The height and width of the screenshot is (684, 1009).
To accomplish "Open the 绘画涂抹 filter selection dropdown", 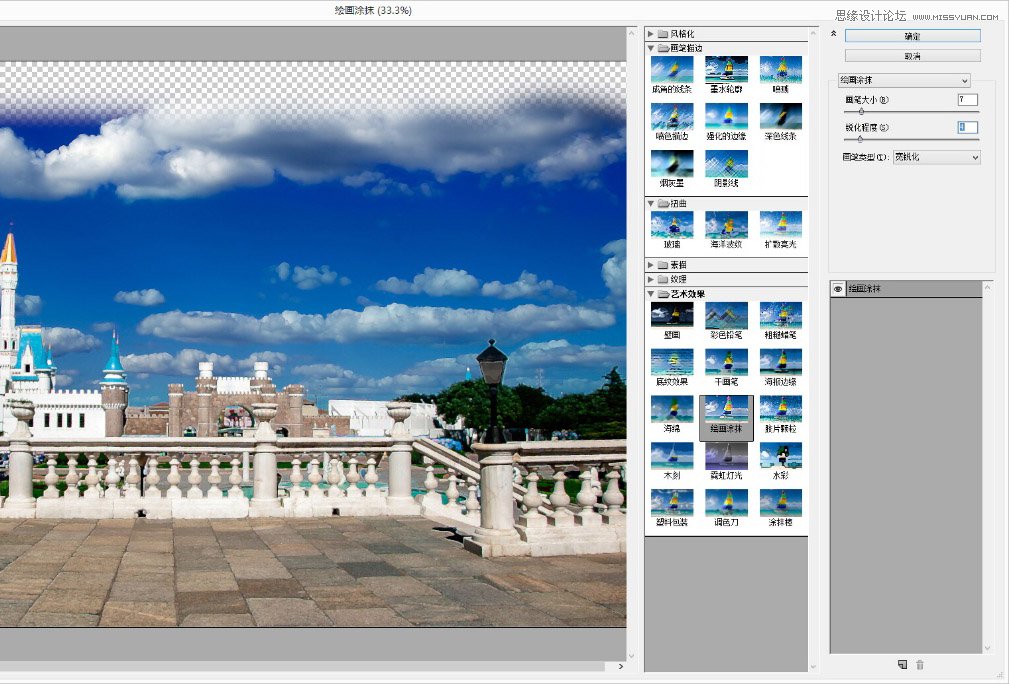I will 904,80.
